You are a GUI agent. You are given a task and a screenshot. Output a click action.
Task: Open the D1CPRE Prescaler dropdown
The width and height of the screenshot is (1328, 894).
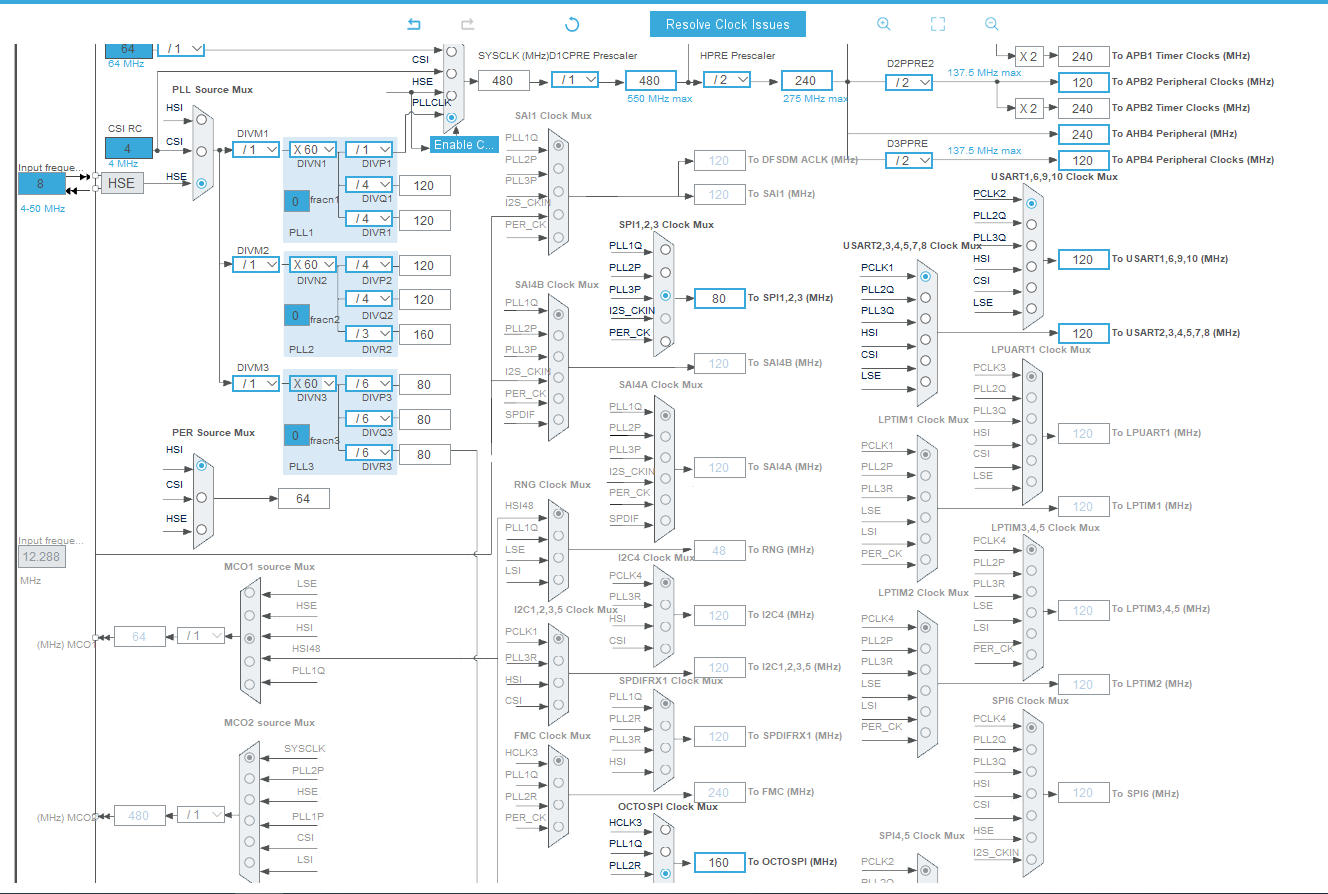(578, 80)
